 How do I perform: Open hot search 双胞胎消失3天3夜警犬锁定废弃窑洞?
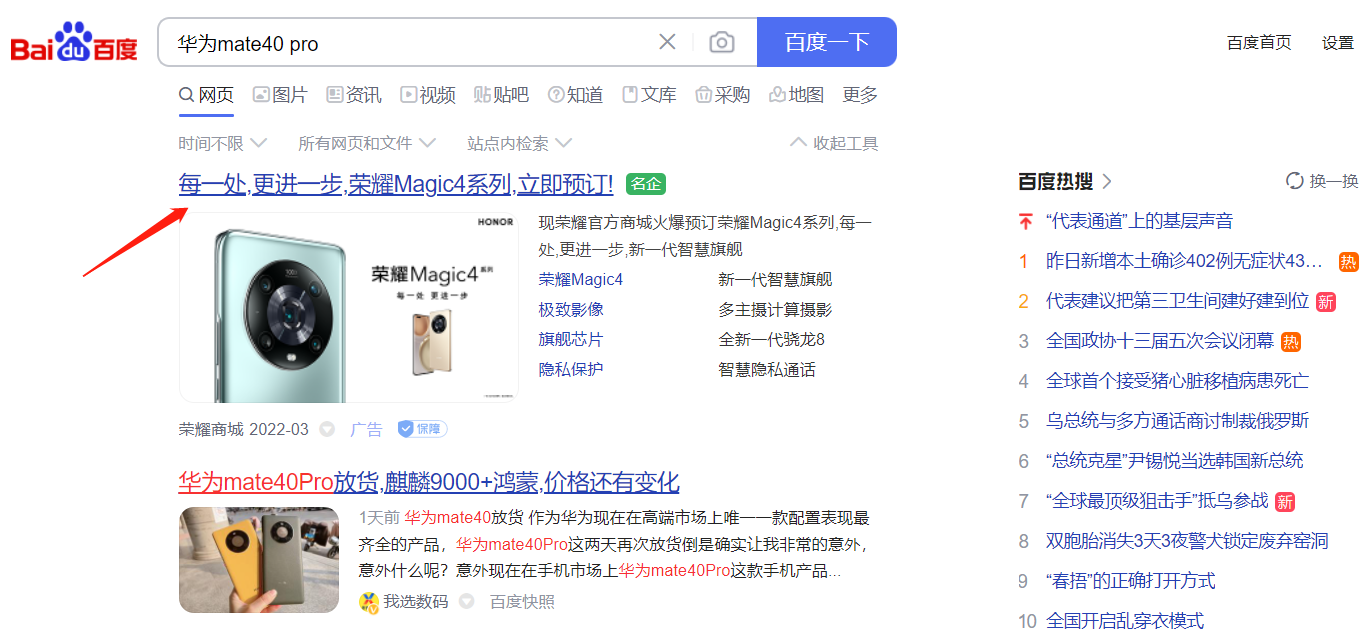1187,541
